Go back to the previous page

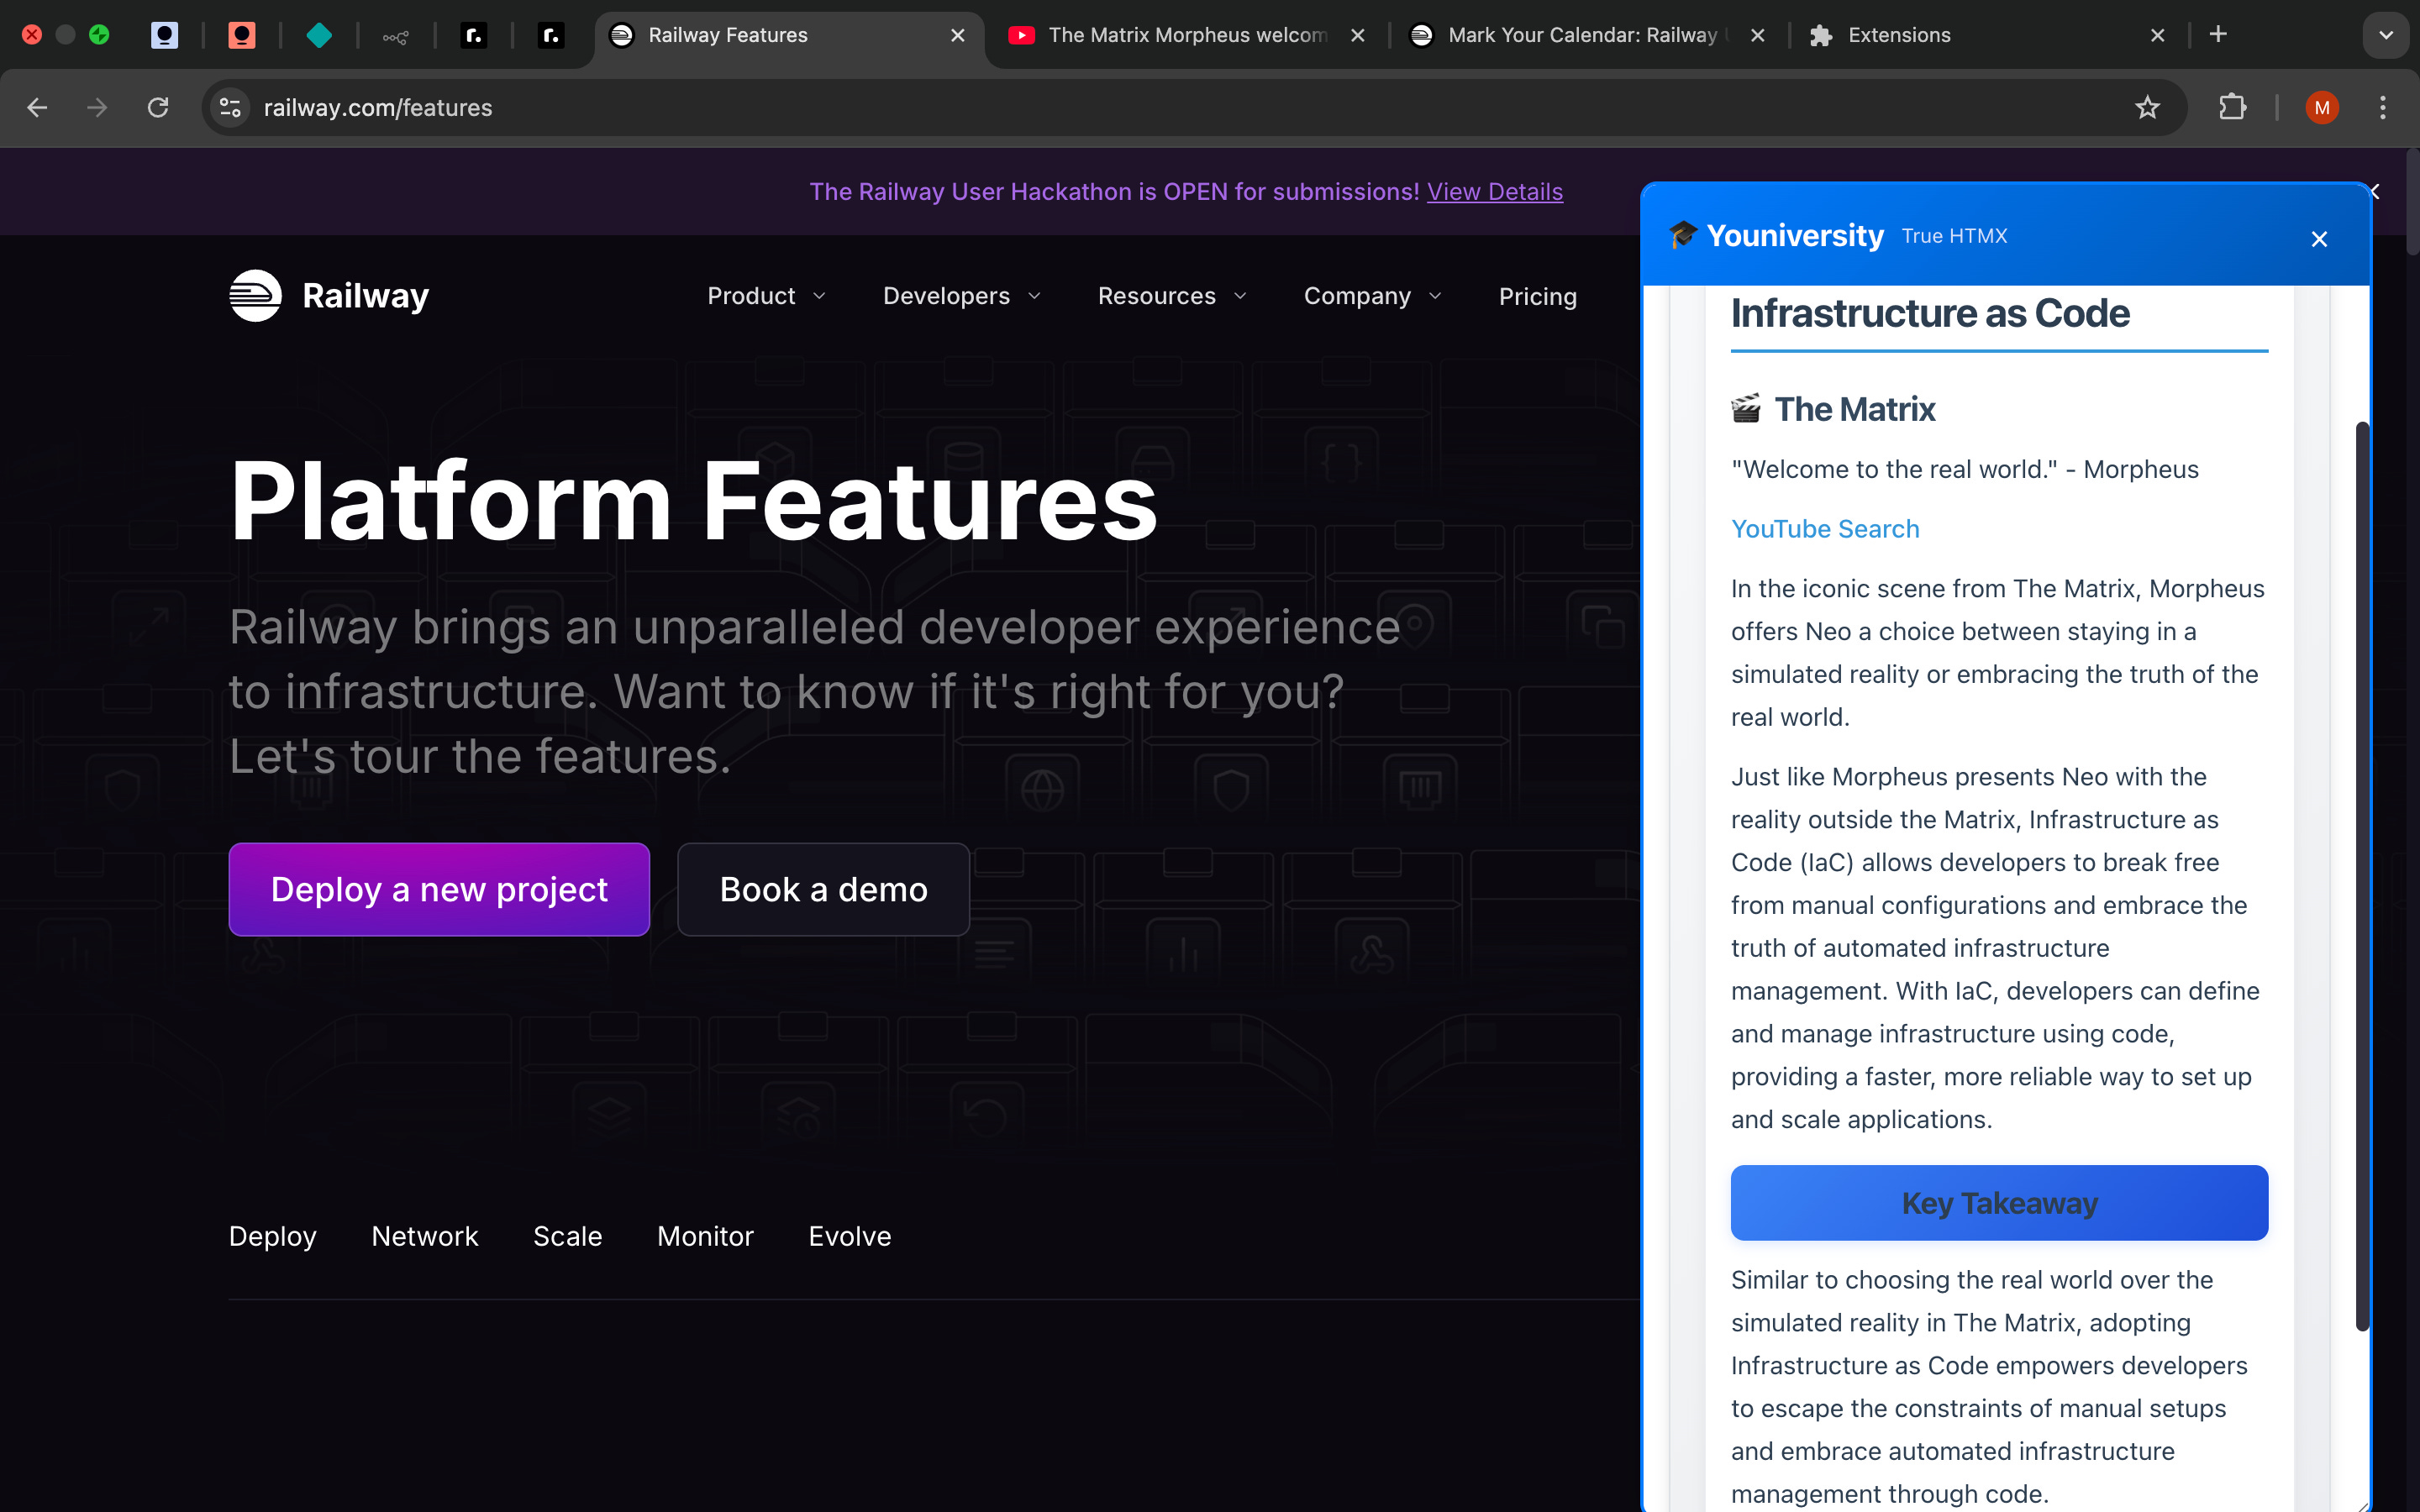37,107
